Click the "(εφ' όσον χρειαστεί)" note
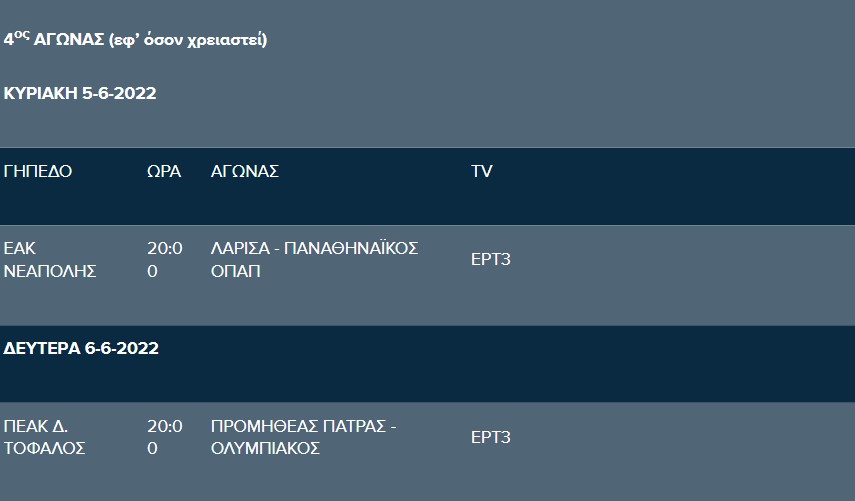The width and height of the screenshot is (855, 501). tap(187, 41)
